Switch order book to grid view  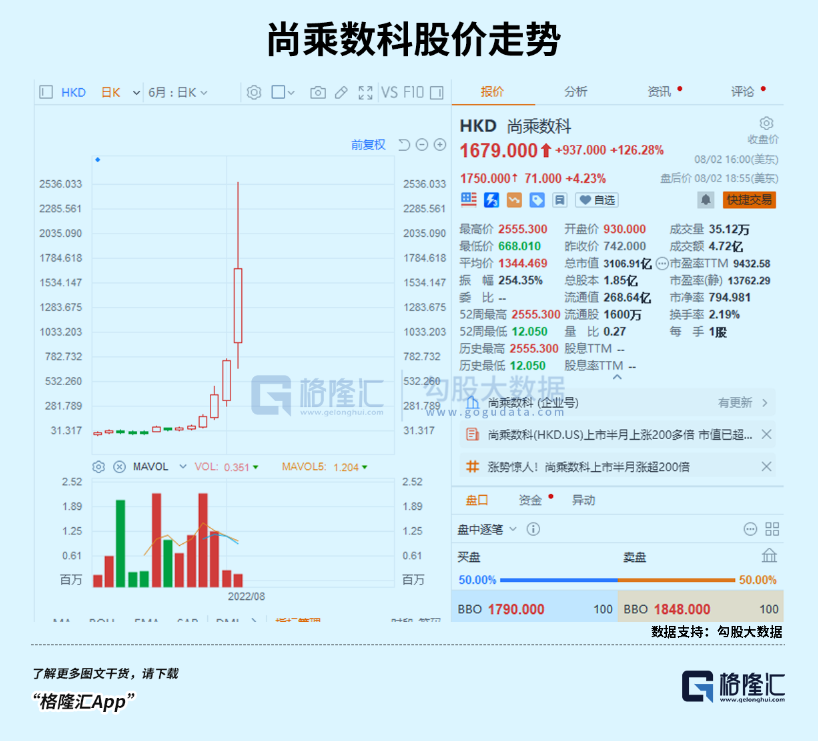[x=772, y=529]
